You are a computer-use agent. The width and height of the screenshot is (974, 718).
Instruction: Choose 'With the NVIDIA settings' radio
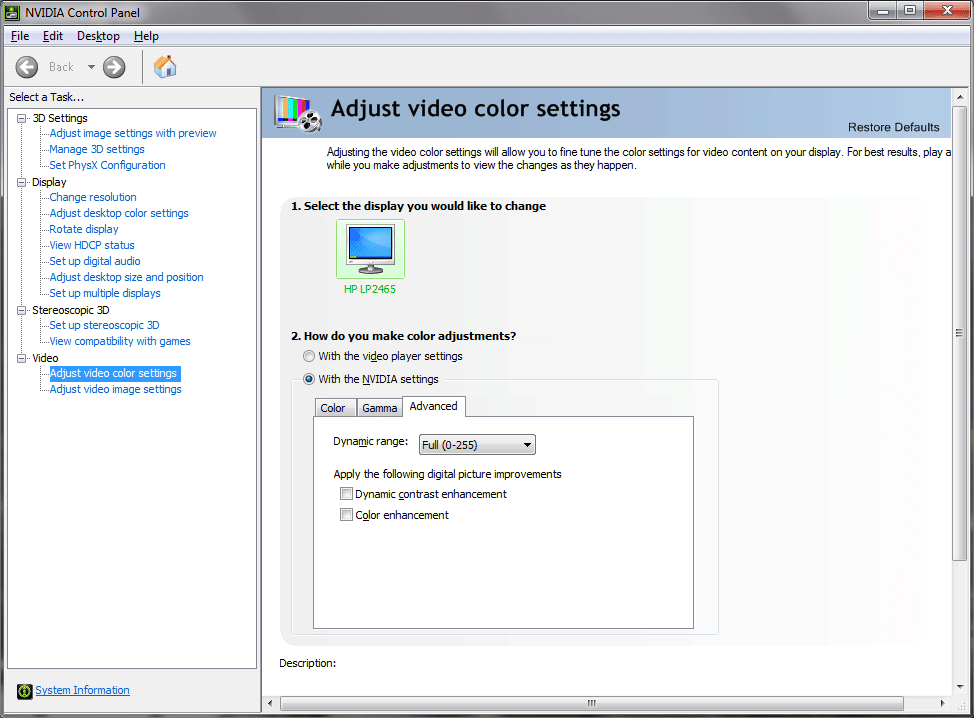(x=309, y=379)
